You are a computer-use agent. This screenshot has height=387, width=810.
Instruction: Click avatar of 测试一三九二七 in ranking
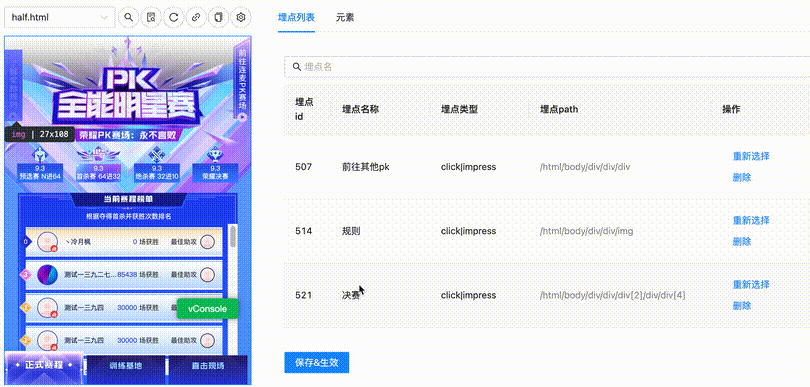pyautogui.click(x=48, y=275)
